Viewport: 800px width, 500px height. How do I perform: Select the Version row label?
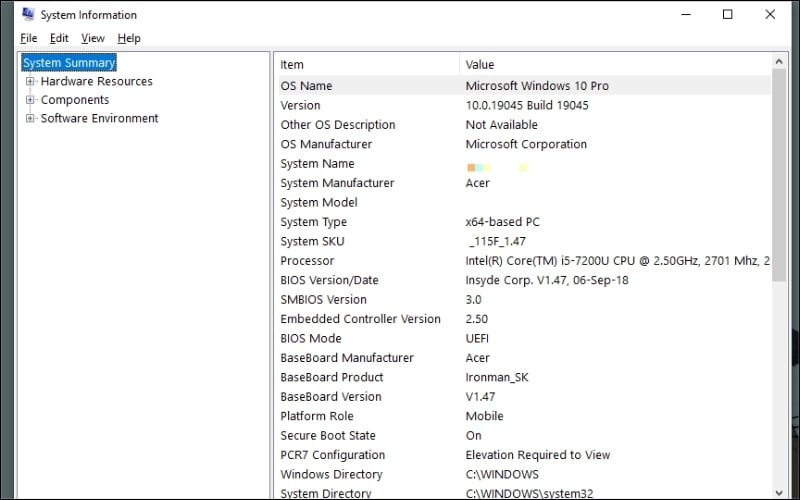(301, 105)
